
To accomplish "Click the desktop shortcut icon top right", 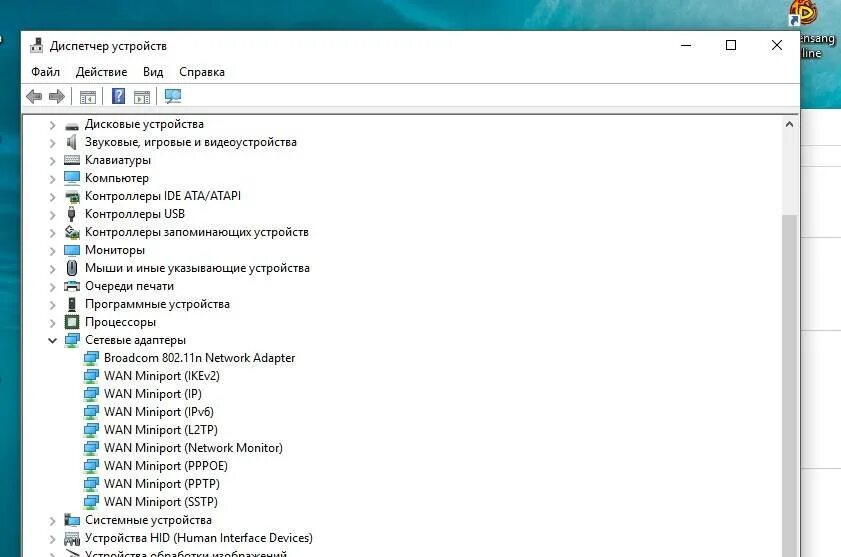I will pyautogui.click(x=804, y=13).
